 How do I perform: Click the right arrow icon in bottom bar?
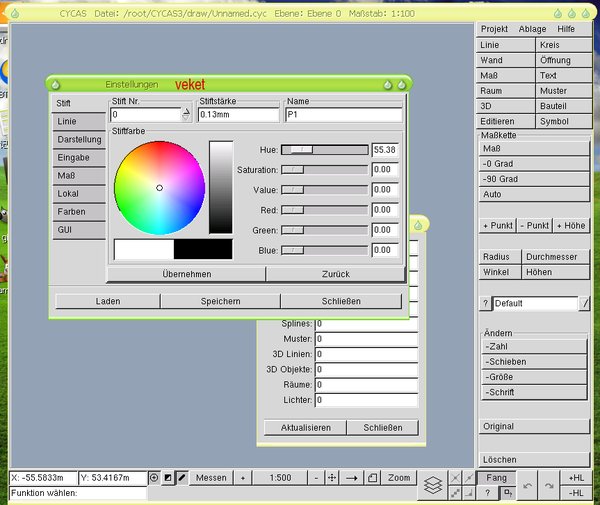click(x=352, y=478)
